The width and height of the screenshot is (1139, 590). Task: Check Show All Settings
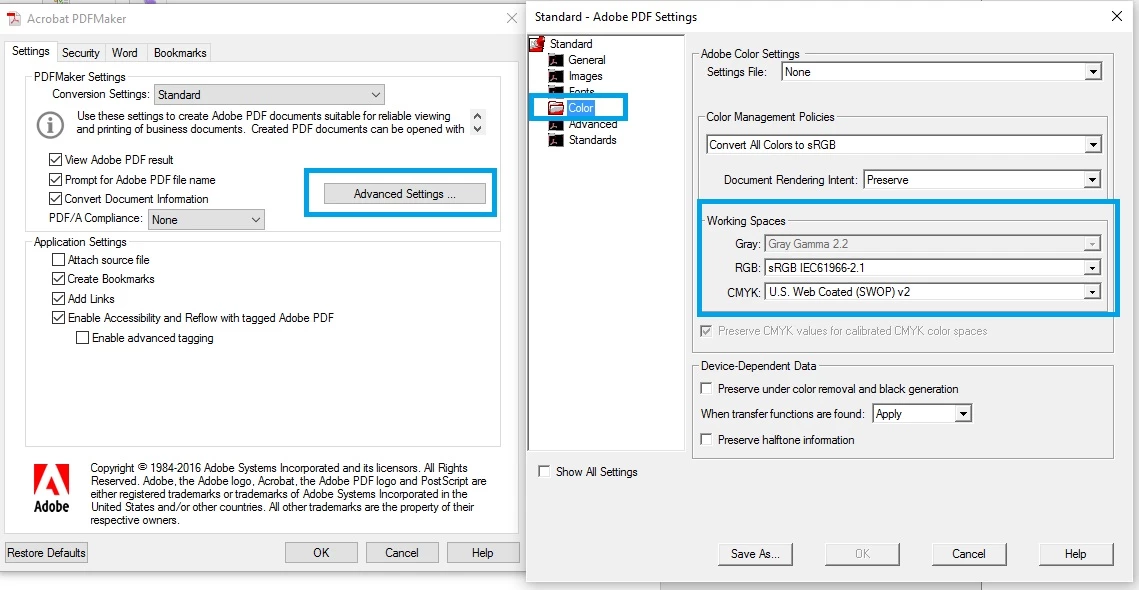click(x=544, y=472)
